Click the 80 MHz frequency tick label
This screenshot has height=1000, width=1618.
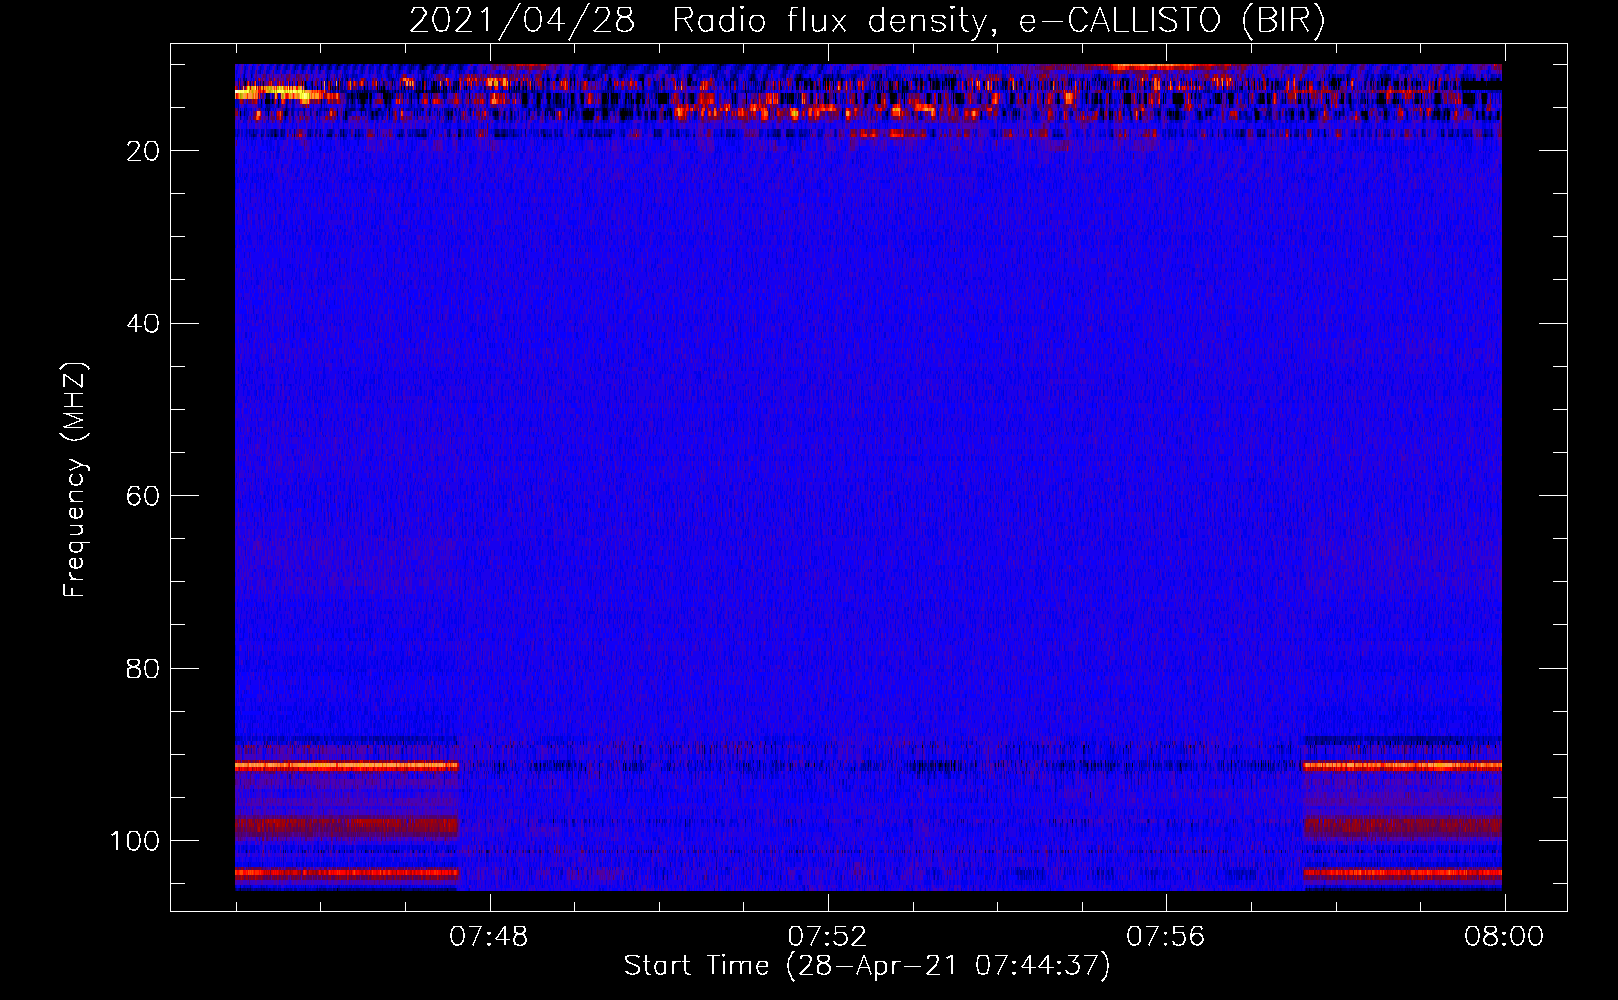pyautogui.click(x=143, y=669)
